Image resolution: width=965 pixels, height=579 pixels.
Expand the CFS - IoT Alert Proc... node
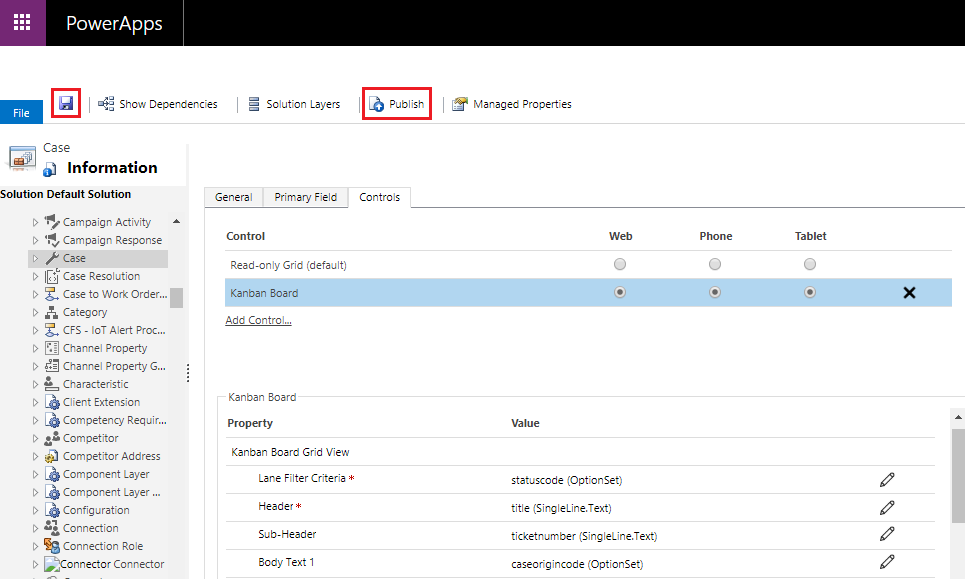pos(35,330)
